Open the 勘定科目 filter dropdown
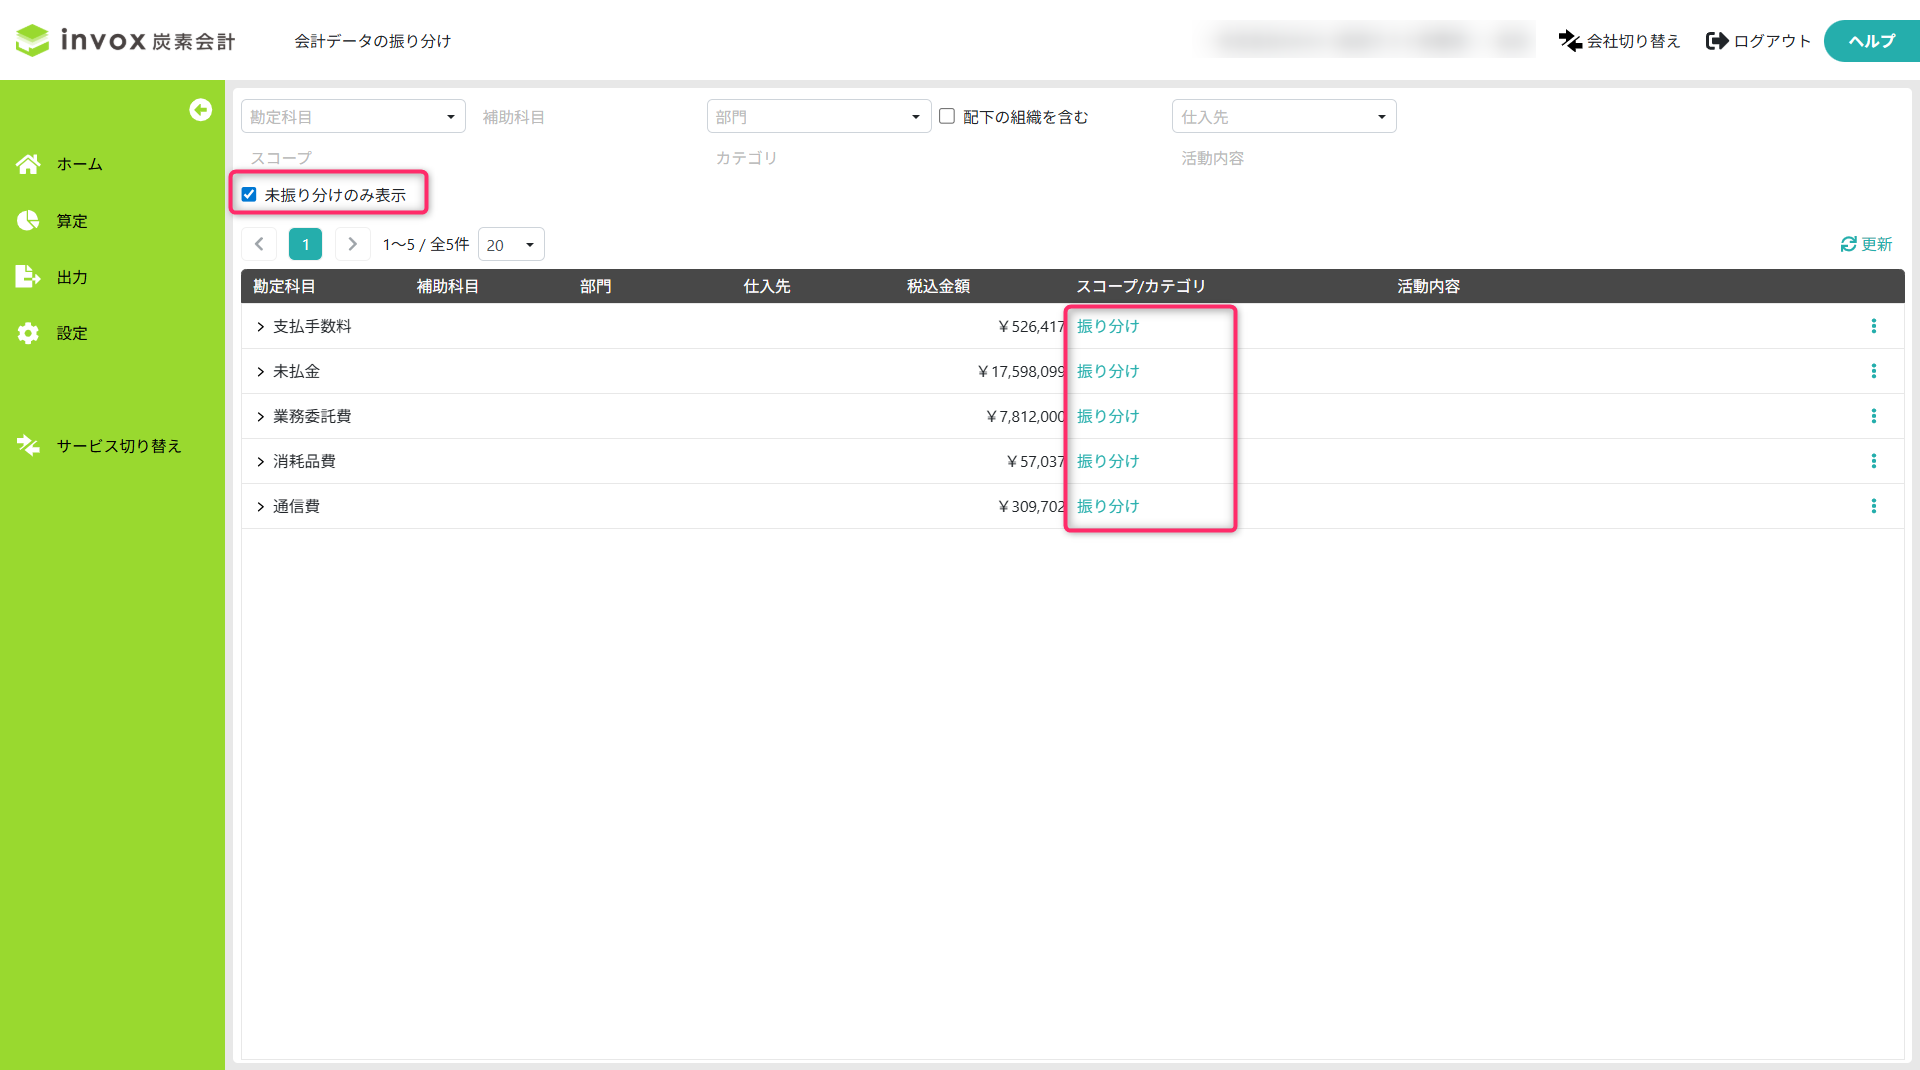 353,117
